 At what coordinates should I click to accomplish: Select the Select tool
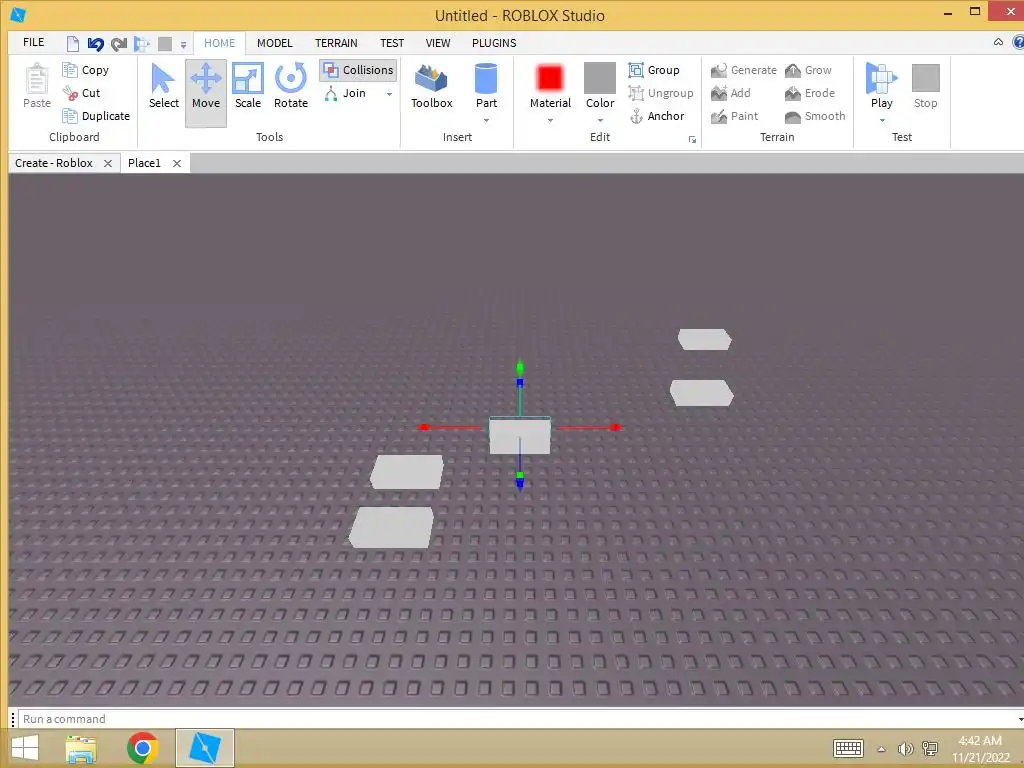pyautogui.click(x=163, y=86)
